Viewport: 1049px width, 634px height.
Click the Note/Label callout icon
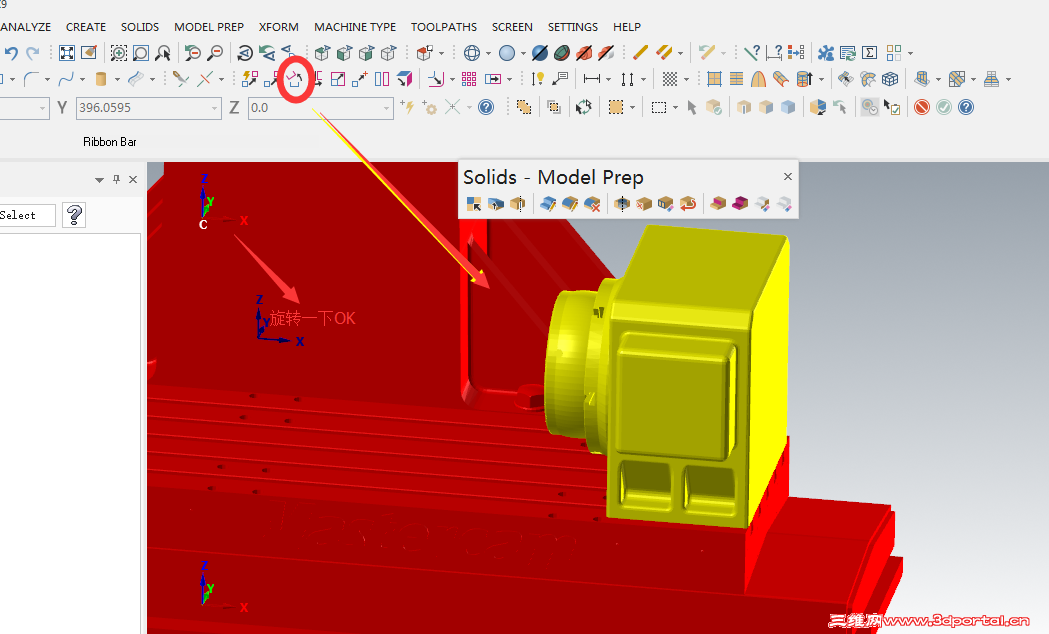(x=560, y=79)
